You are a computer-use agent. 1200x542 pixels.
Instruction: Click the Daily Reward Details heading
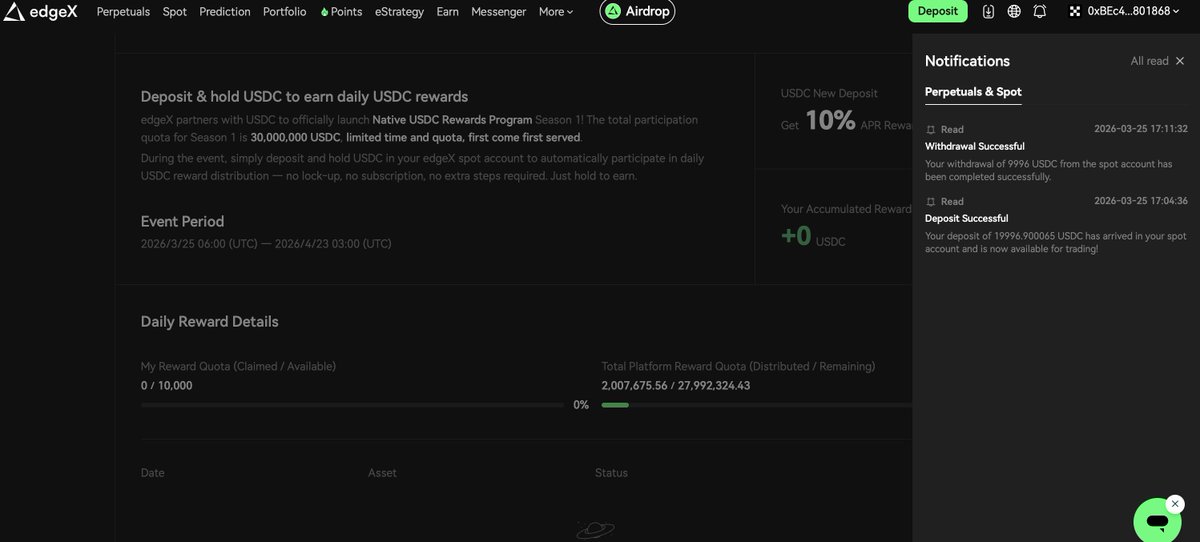click(x=210, y=322)
